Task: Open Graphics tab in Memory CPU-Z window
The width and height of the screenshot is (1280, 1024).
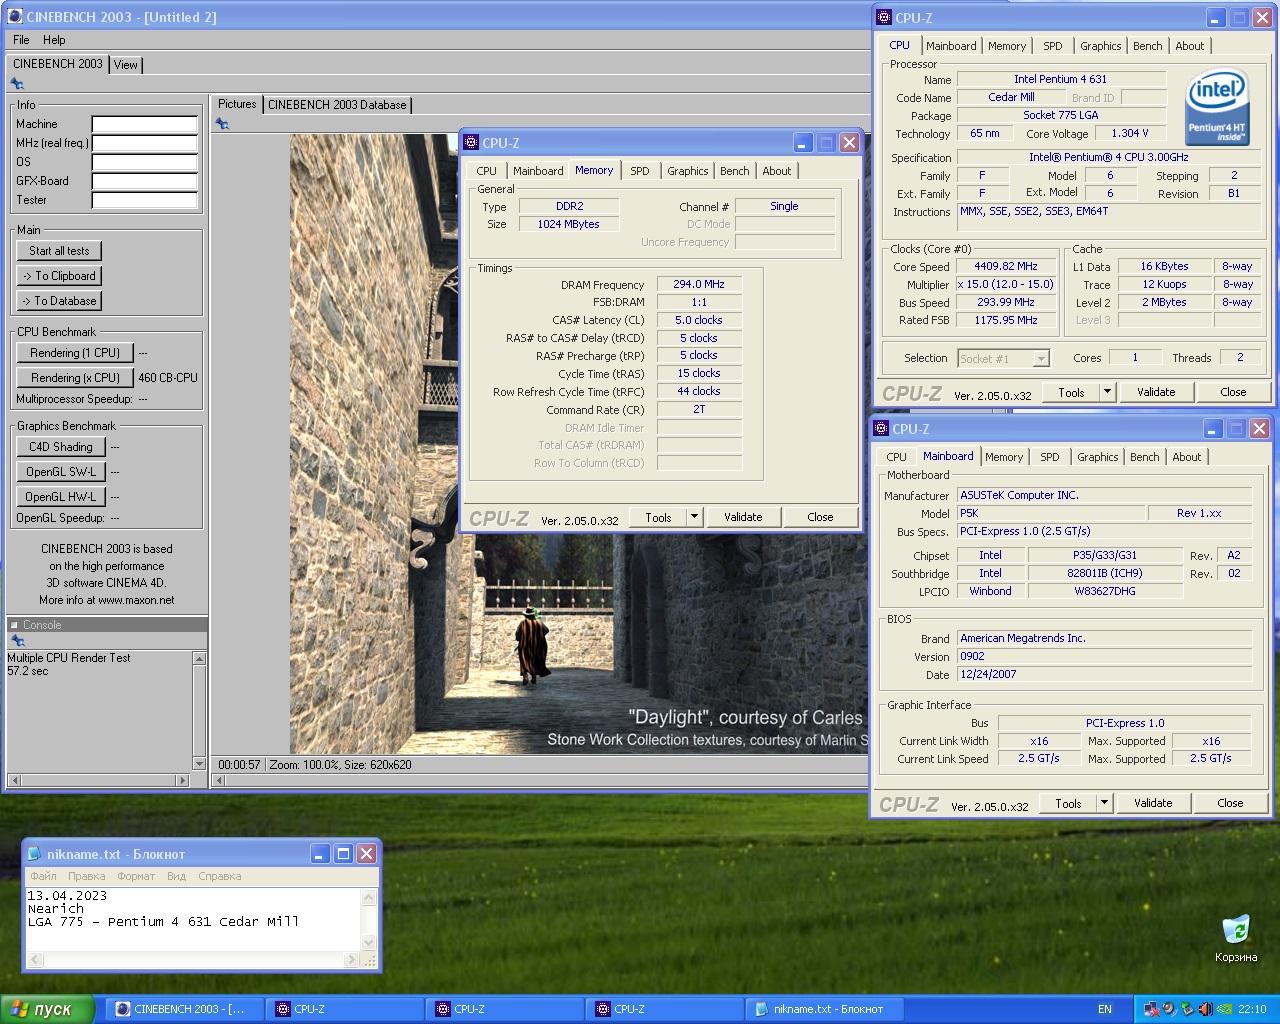Action: coord(688,171)
